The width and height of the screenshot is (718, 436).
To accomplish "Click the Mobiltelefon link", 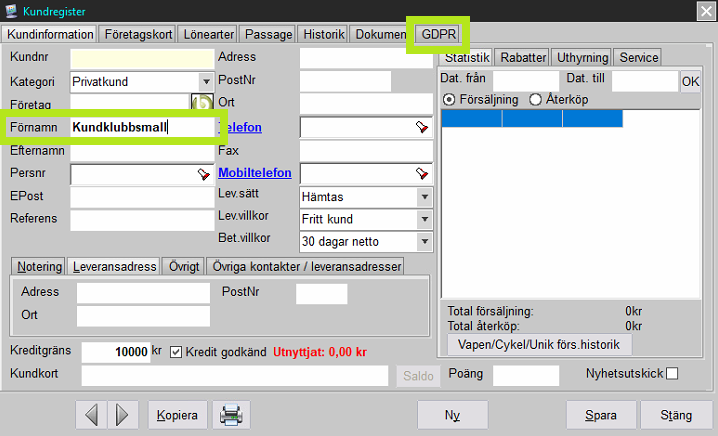I will 254,174.
